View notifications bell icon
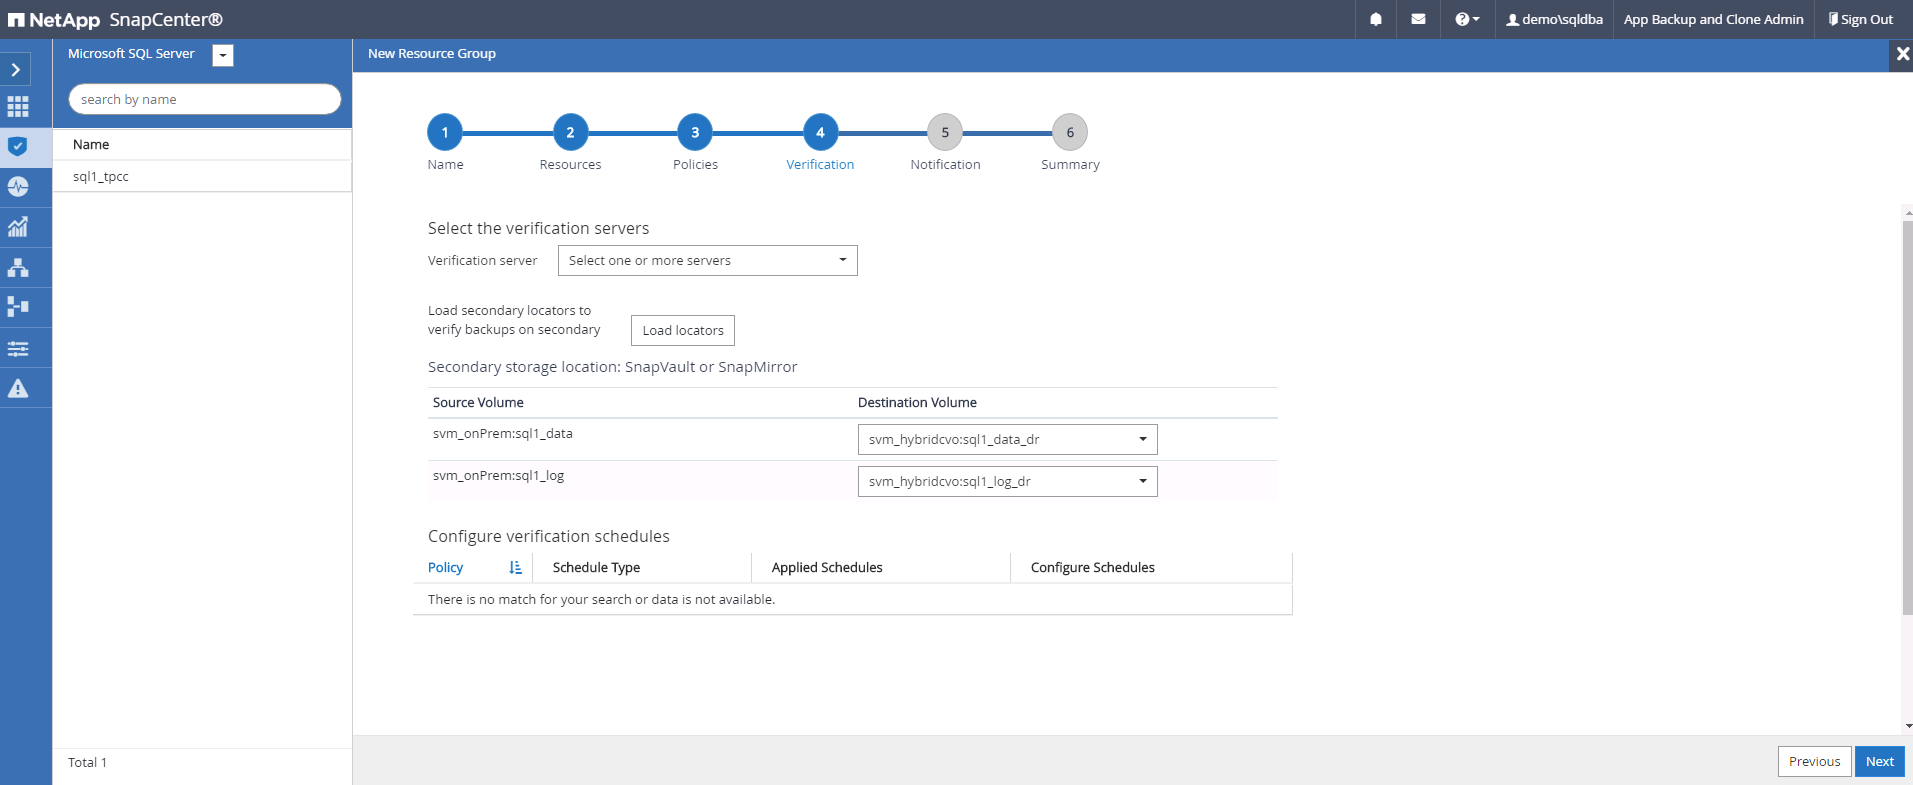1913x785 pixels. point(1376,19)
